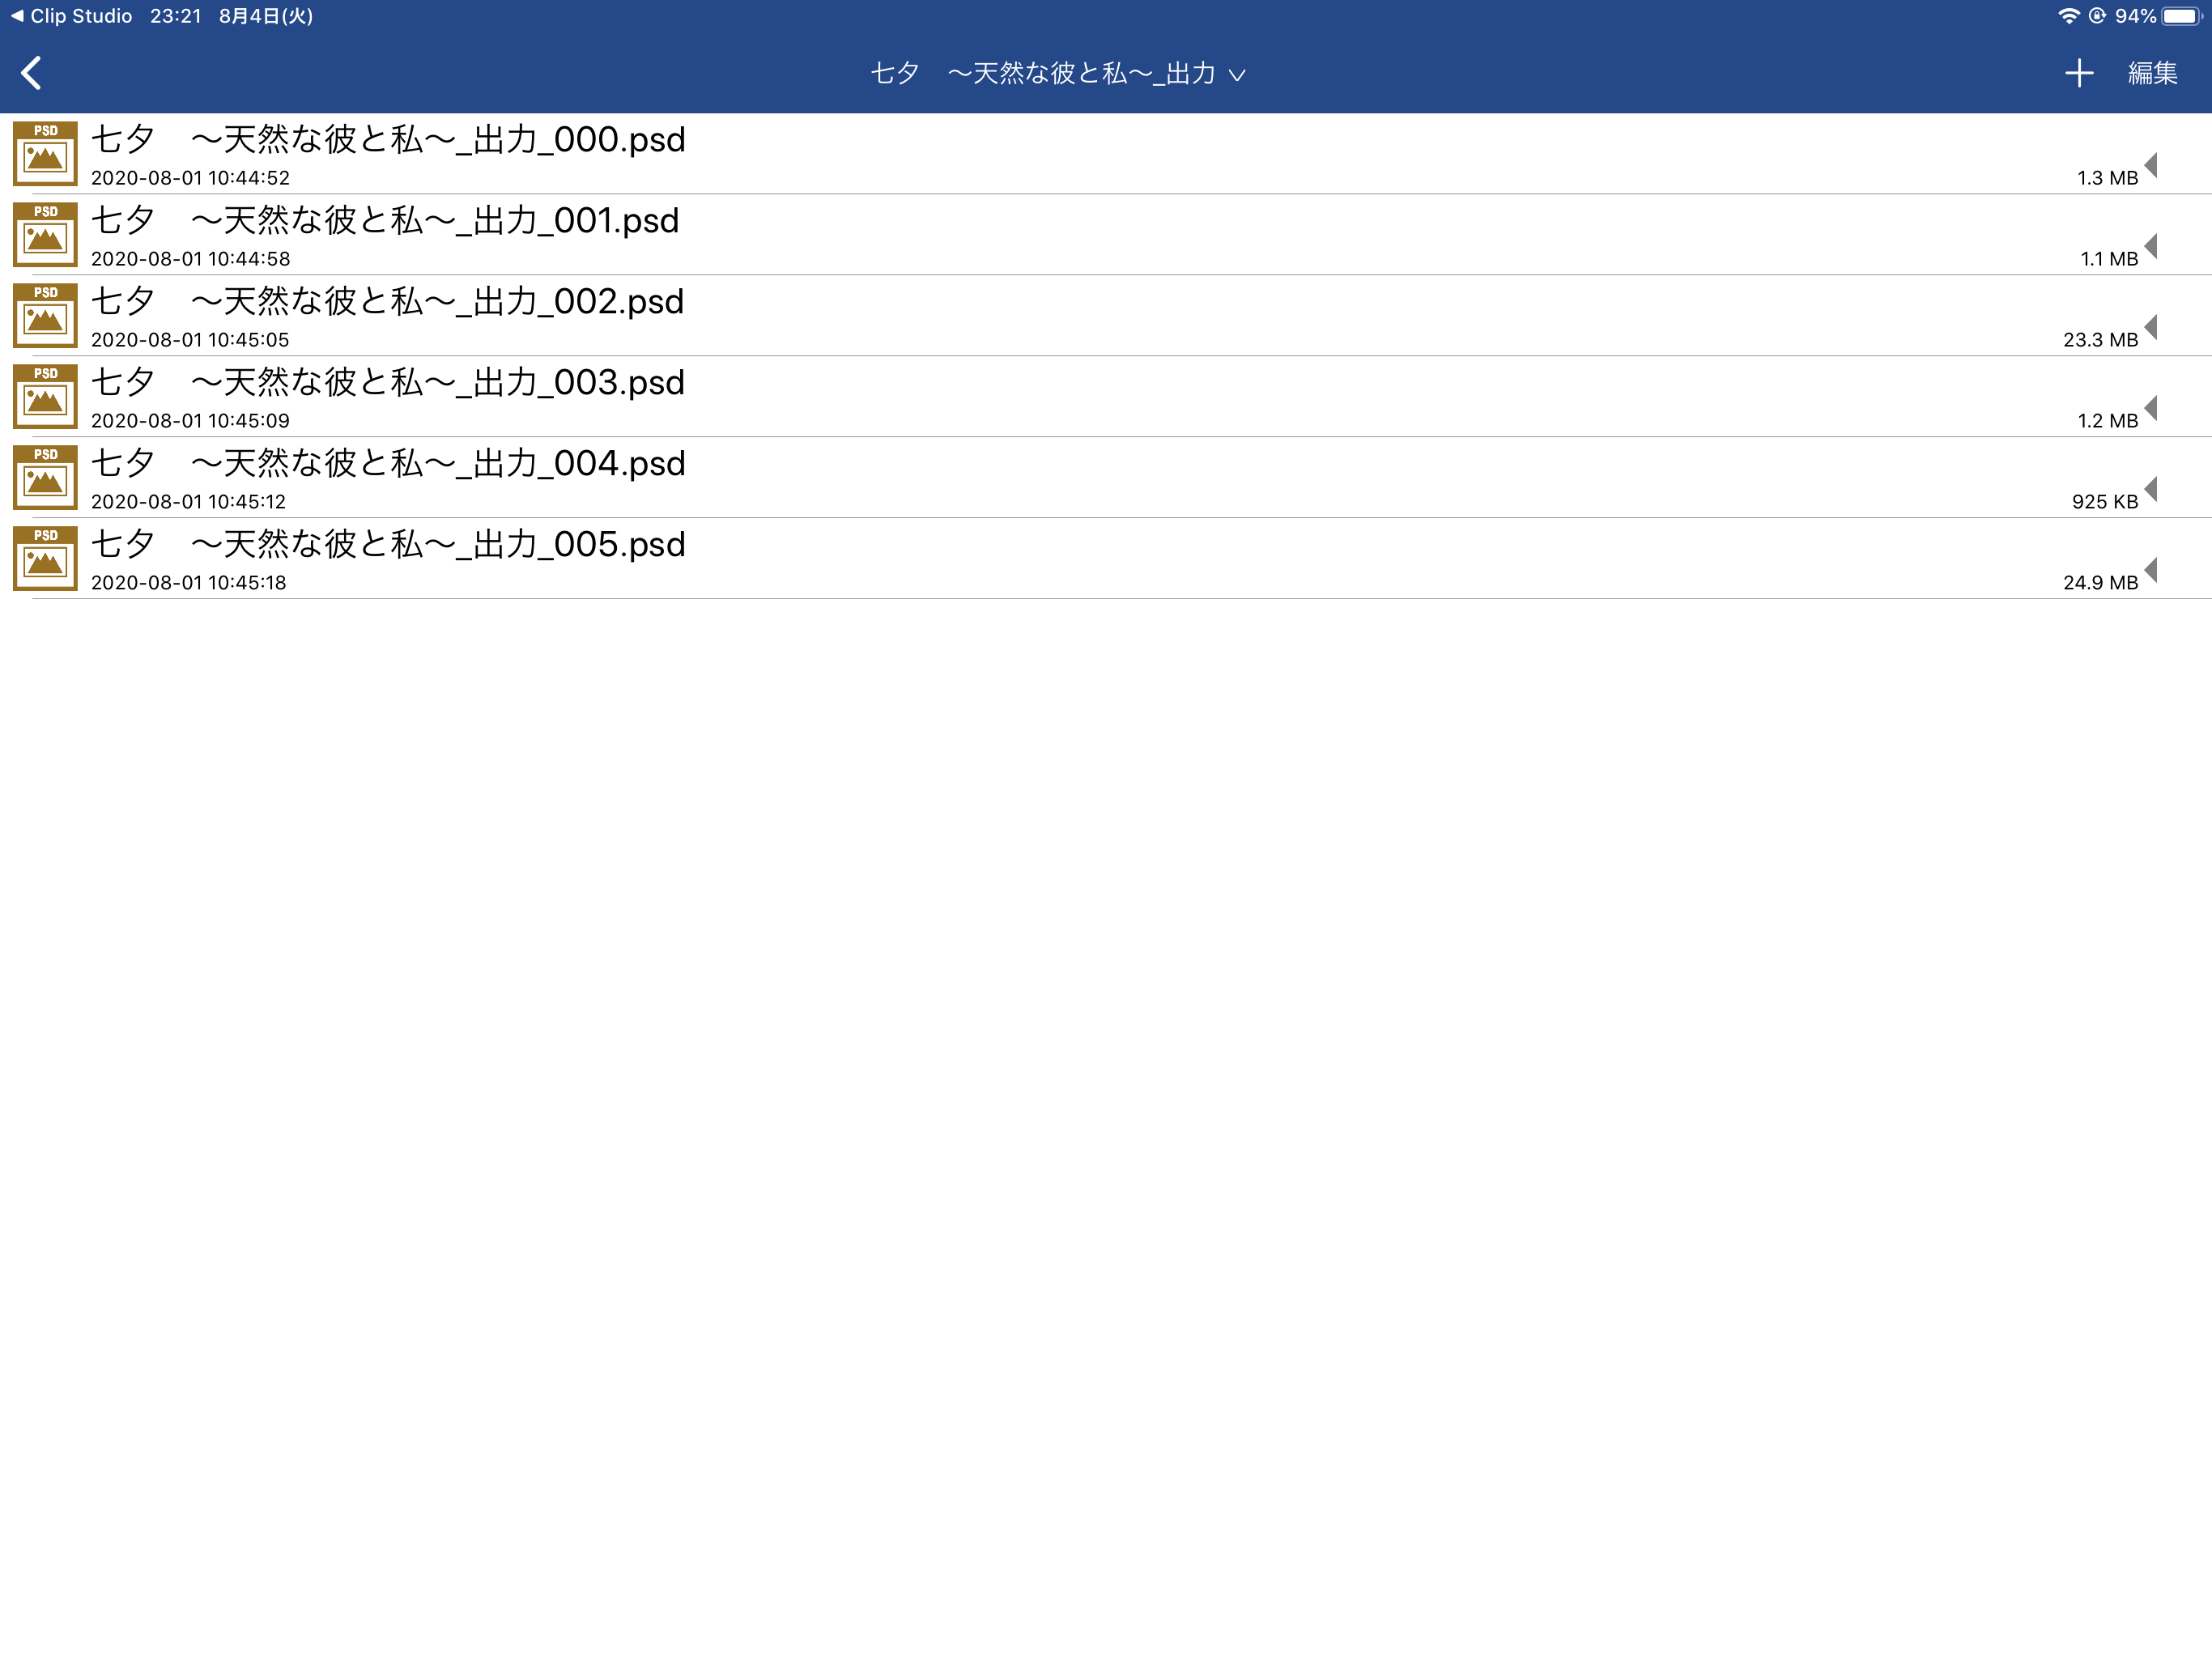This screenshot has width=2212, height=1658.
Task: Open file name 出力_003.psd
Action: click(x=388, y=382)
